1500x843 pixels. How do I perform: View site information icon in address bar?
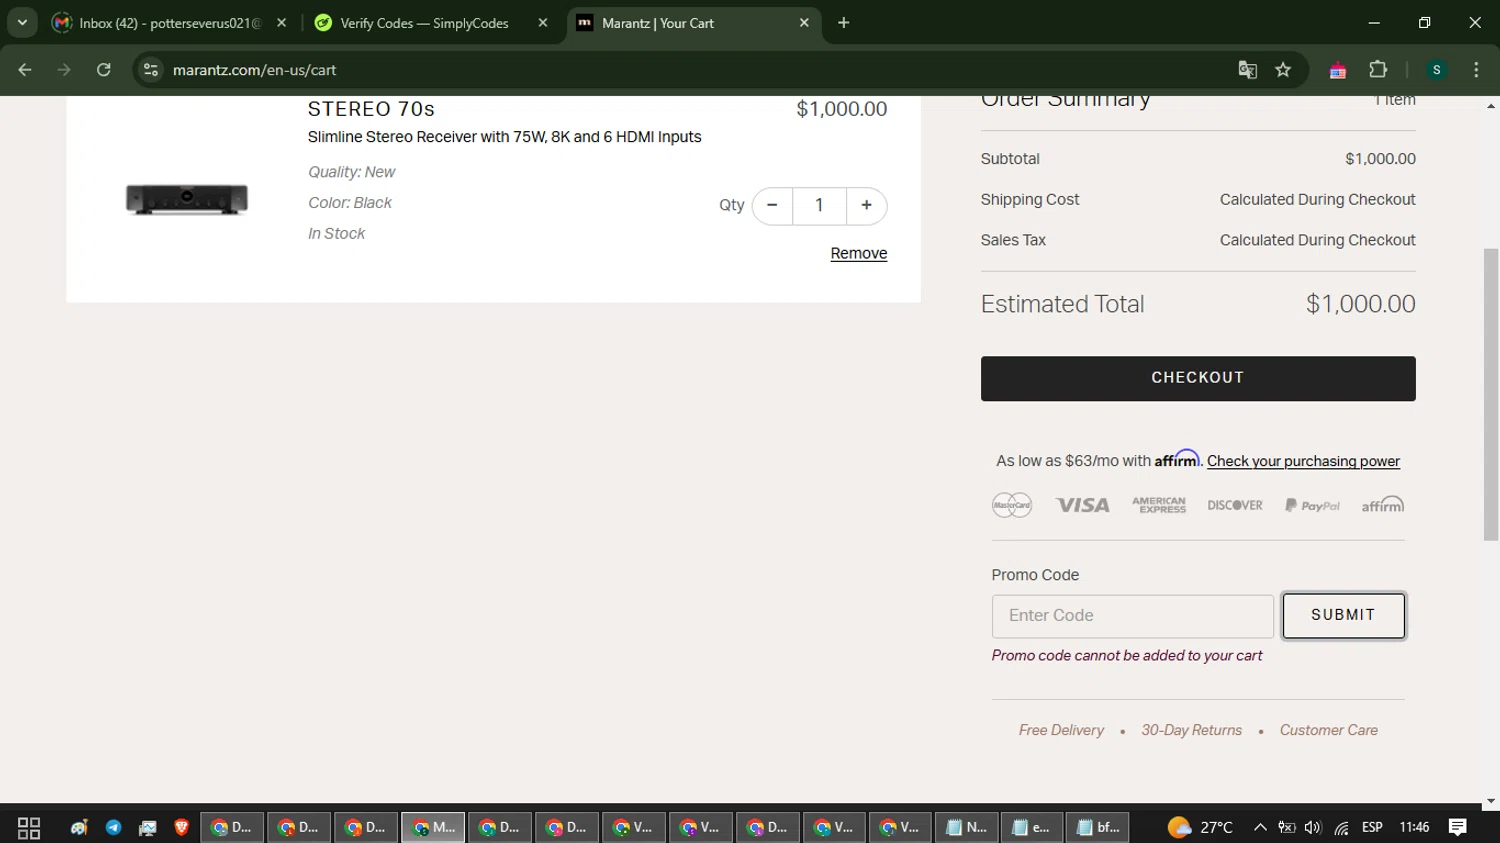tap(151, 70)
